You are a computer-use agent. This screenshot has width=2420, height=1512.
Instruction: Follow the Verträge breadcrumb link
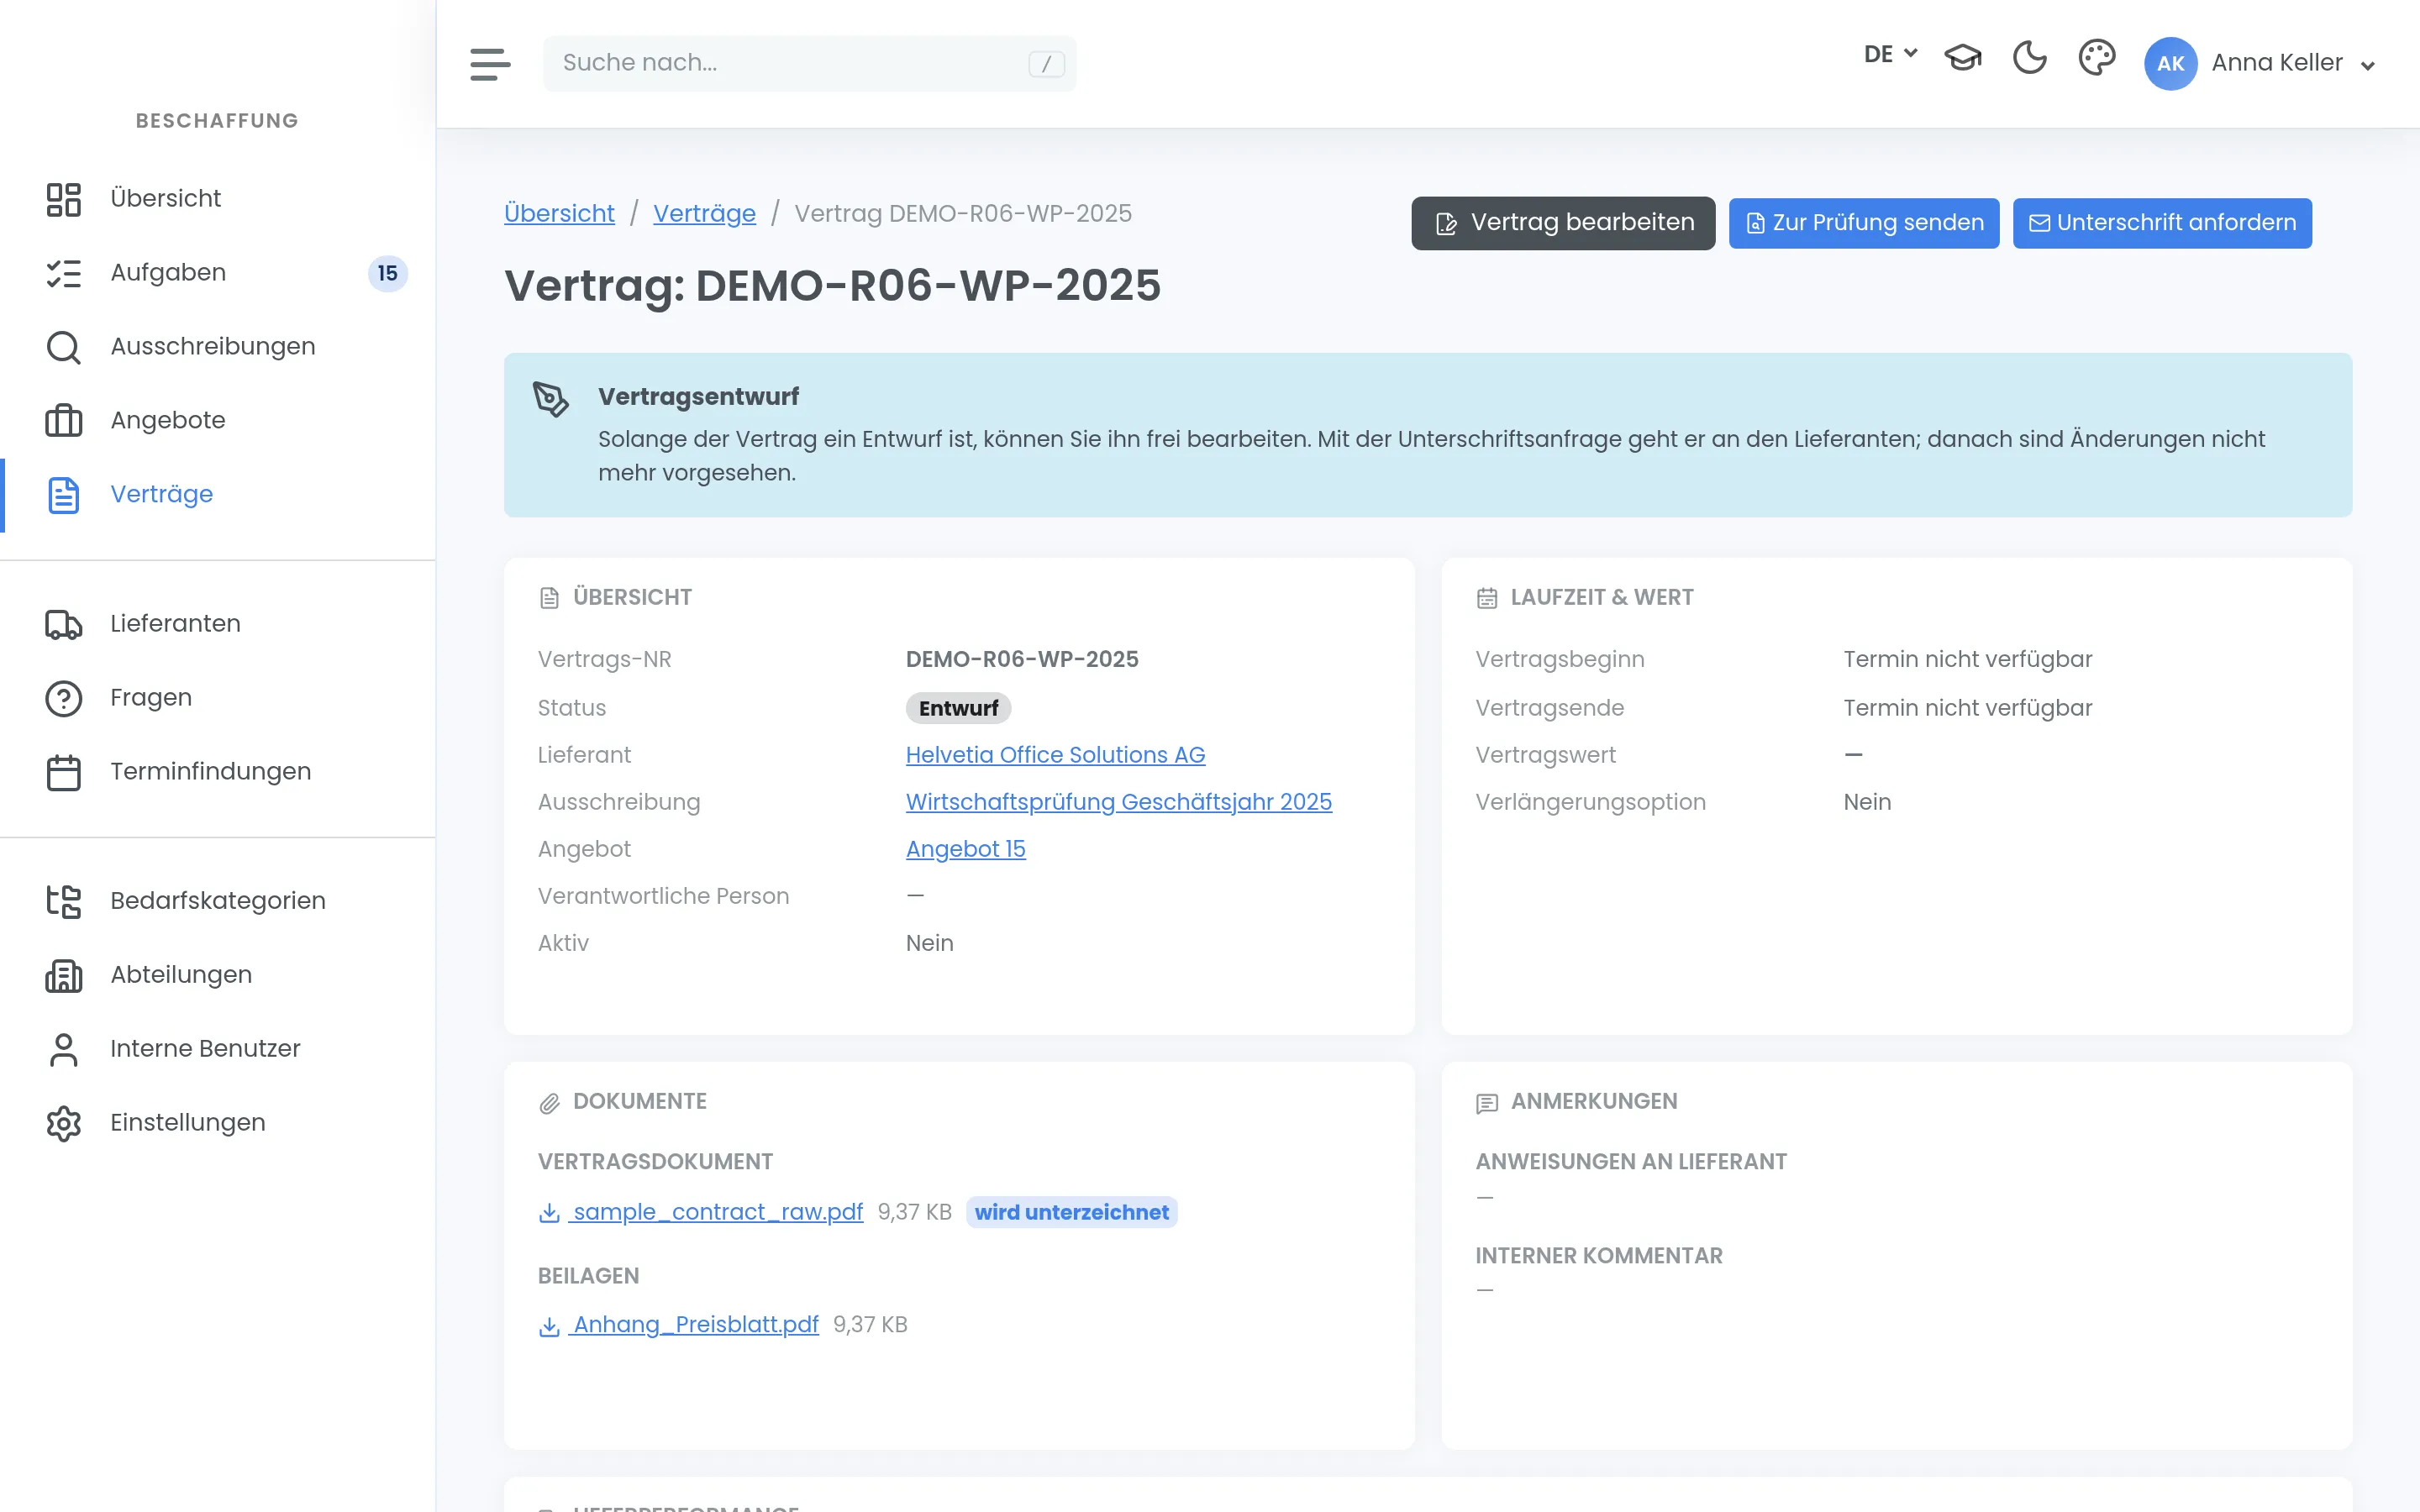tap(704, 213)
